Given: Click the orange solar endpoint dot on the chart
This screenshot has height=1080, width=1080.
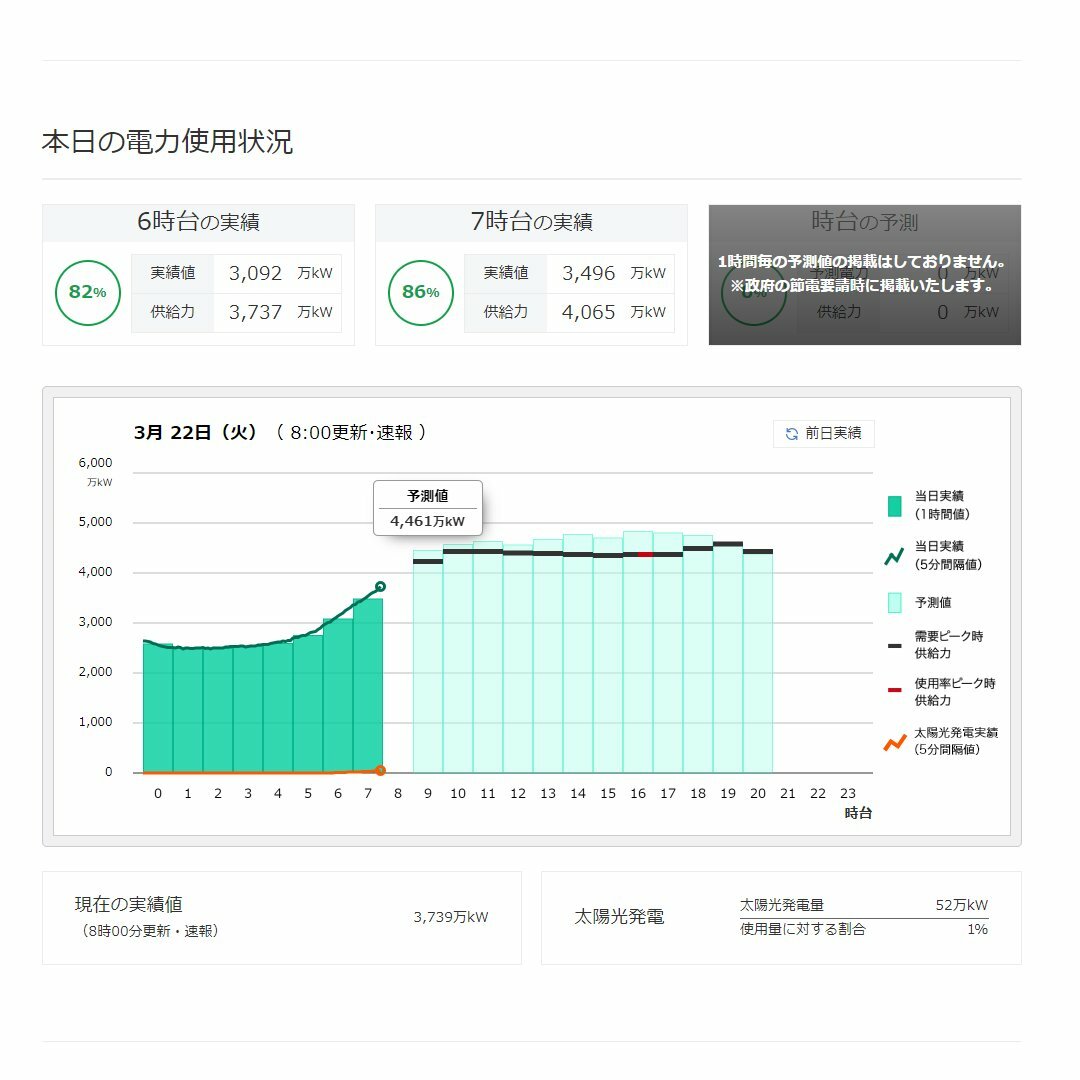Looking at the screenshot, I should tap(380, 770).
